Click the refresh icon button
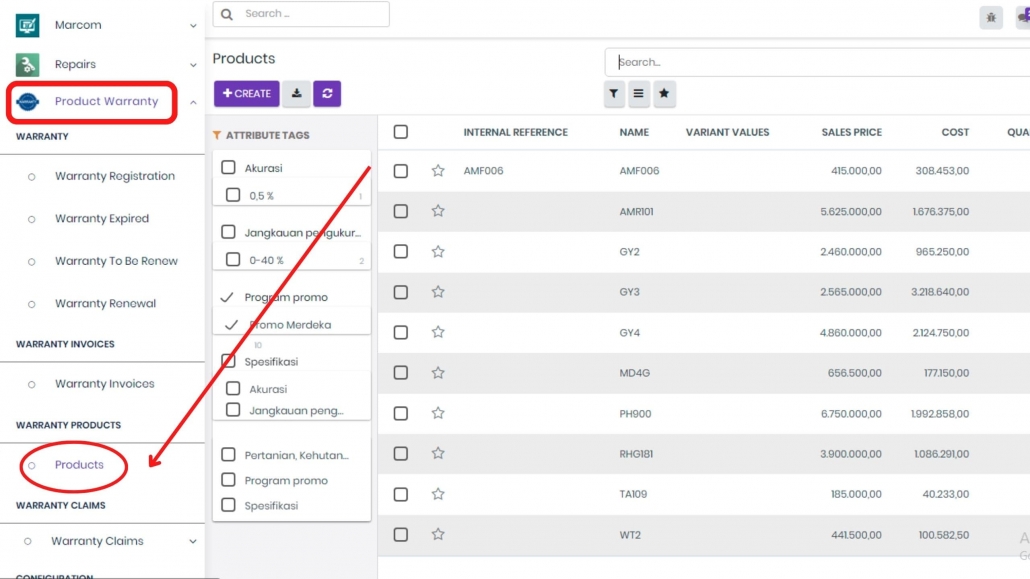 327,93
